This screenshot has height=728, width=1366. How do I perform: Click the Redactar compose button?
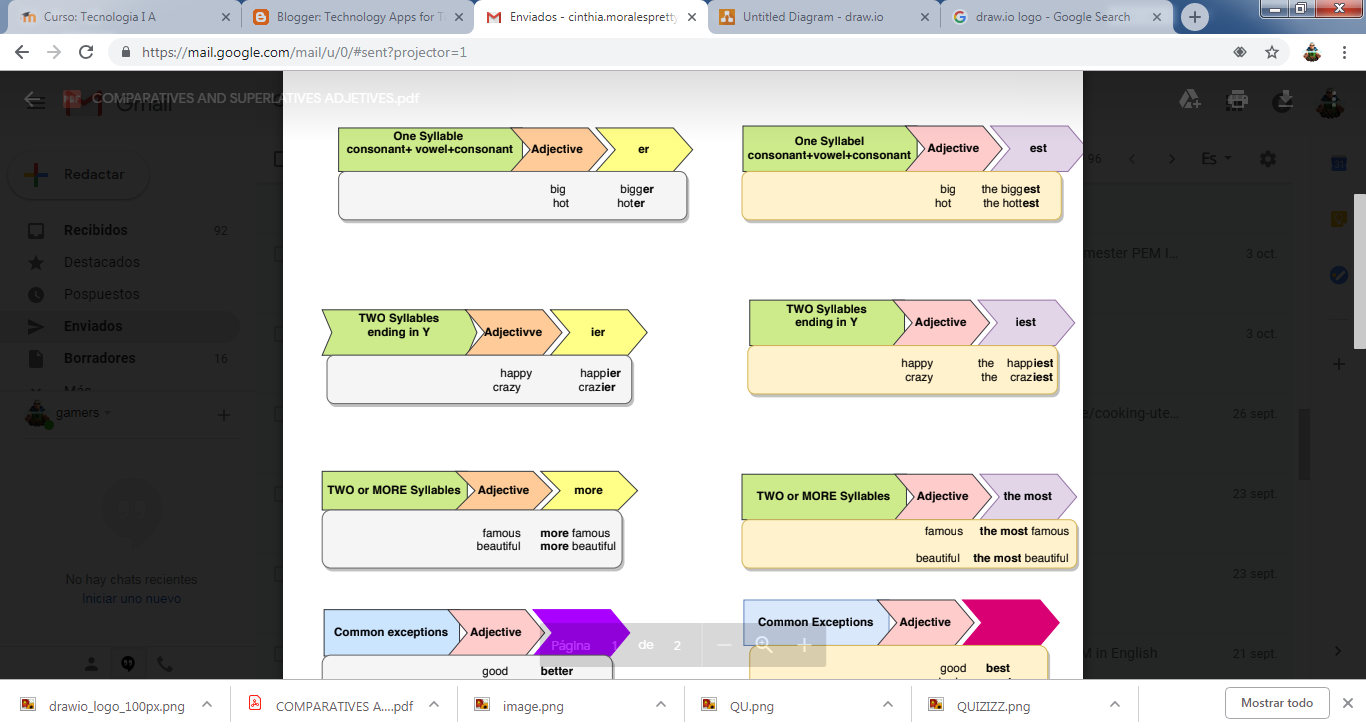(x=79, y=175)
